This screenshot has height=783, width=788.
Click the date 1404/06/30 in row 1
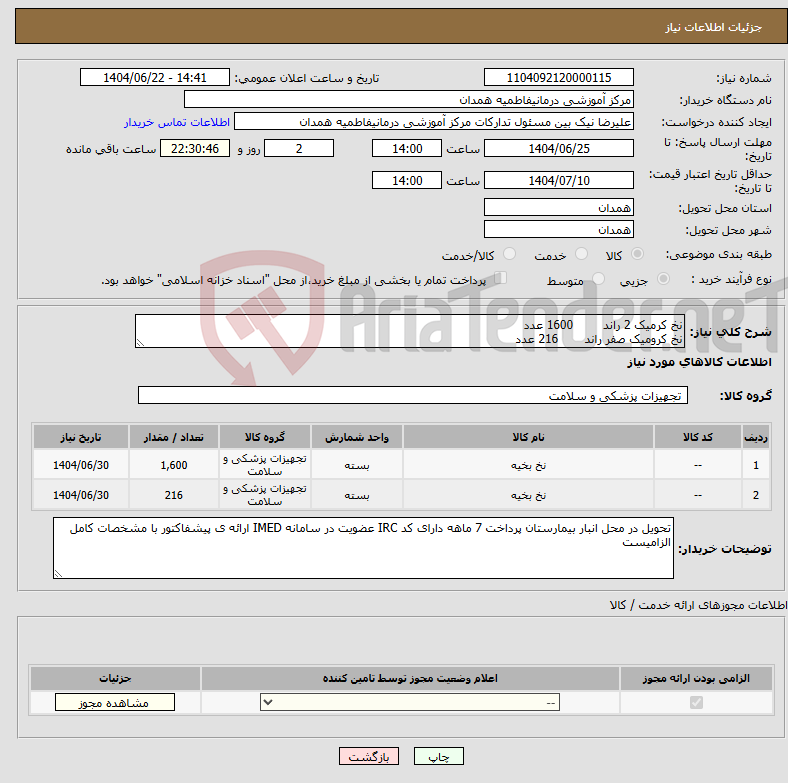pos(81,465)
